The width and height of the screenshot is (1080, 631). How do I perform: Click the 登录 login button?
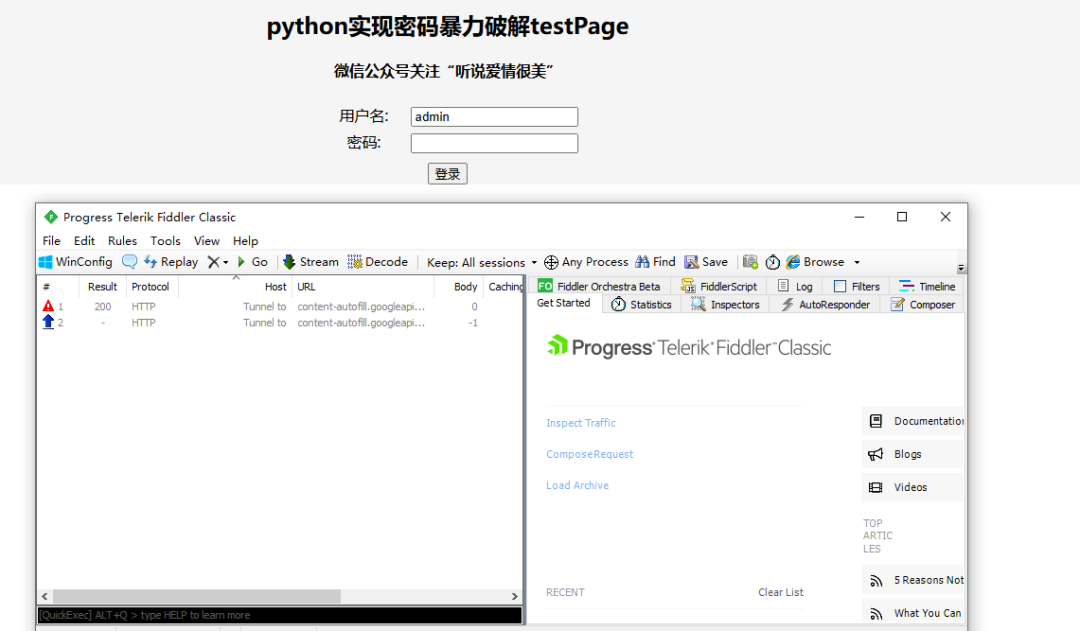448,174
